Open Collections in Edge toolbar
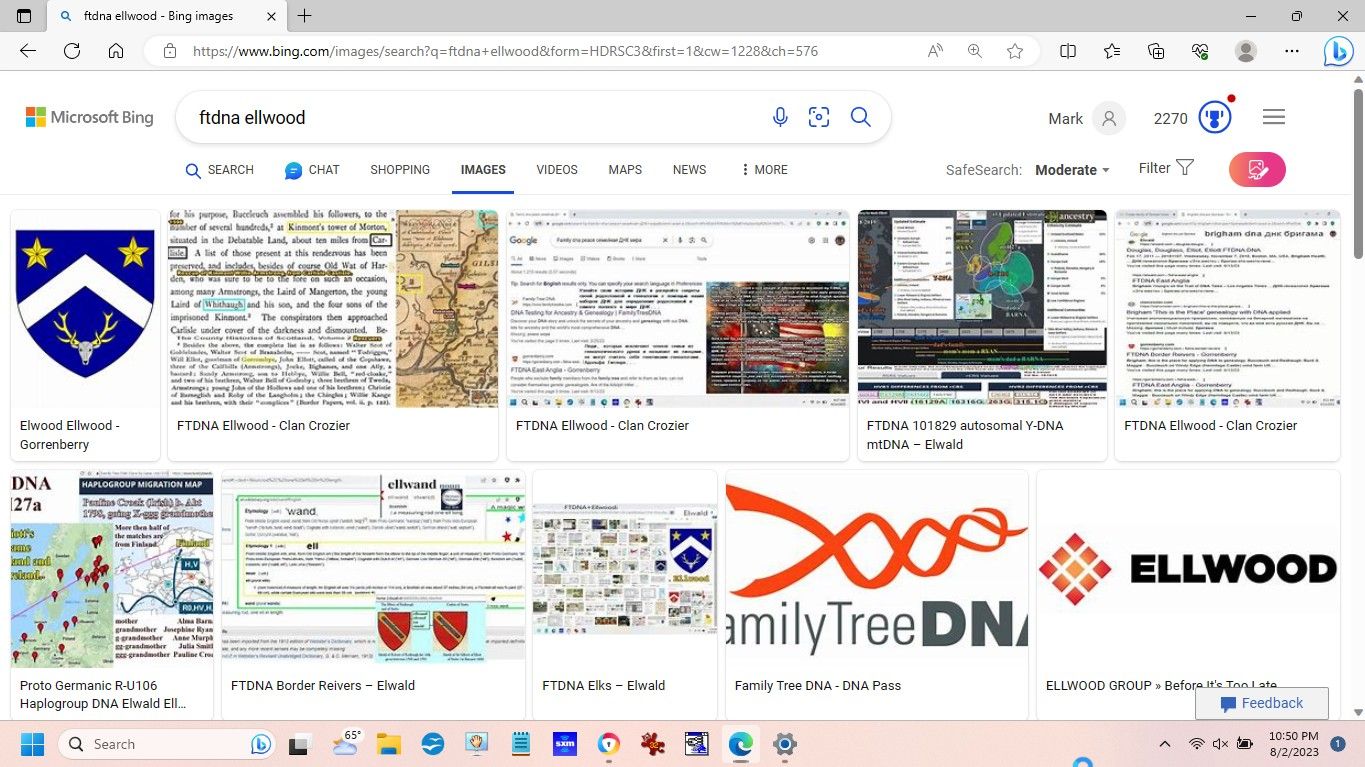This screenshot has height=767, width=1365. [1156, 51]
